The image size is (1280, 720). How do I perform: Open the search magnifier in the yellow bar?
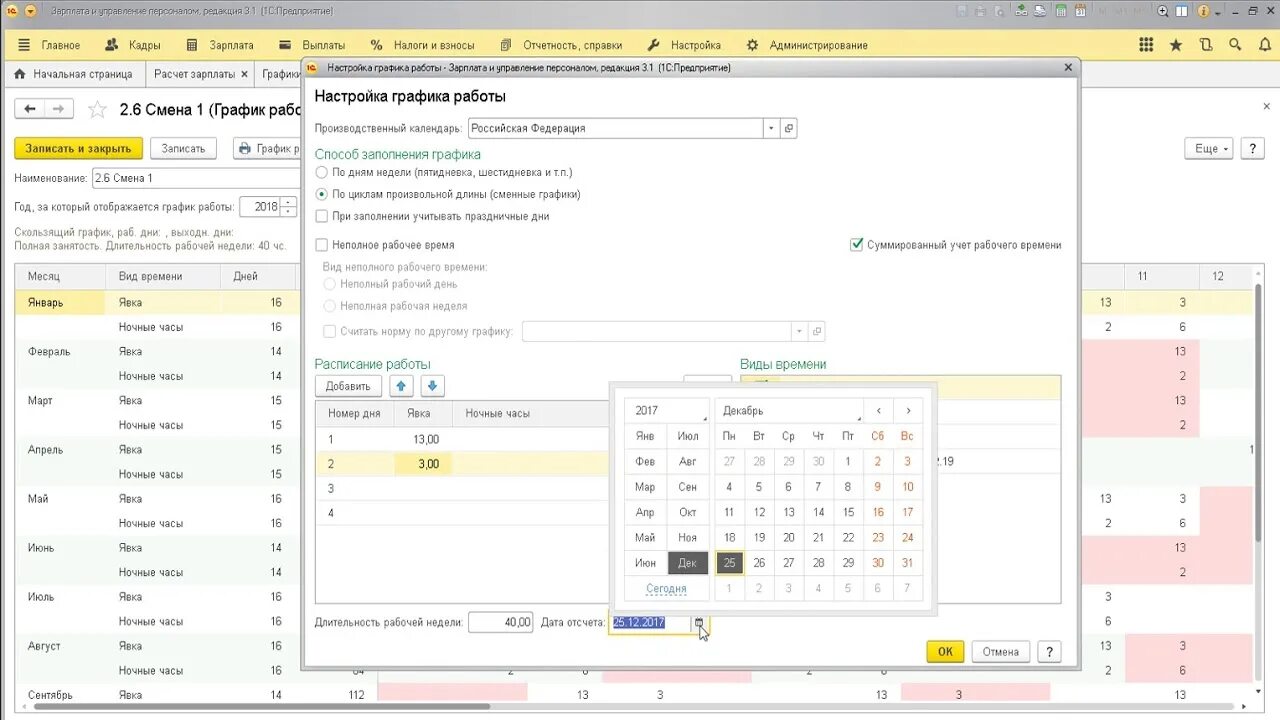point(1236,45)
